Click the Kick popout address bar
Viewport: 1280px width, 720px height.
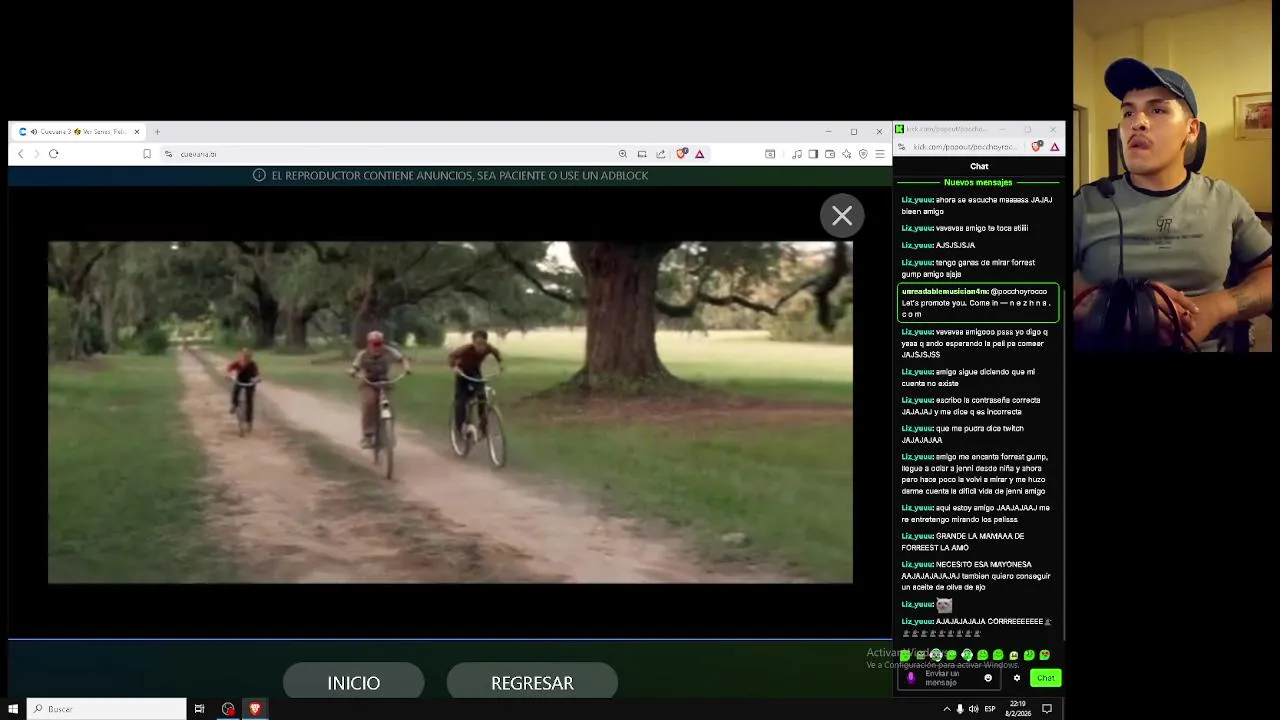(966, 147)
